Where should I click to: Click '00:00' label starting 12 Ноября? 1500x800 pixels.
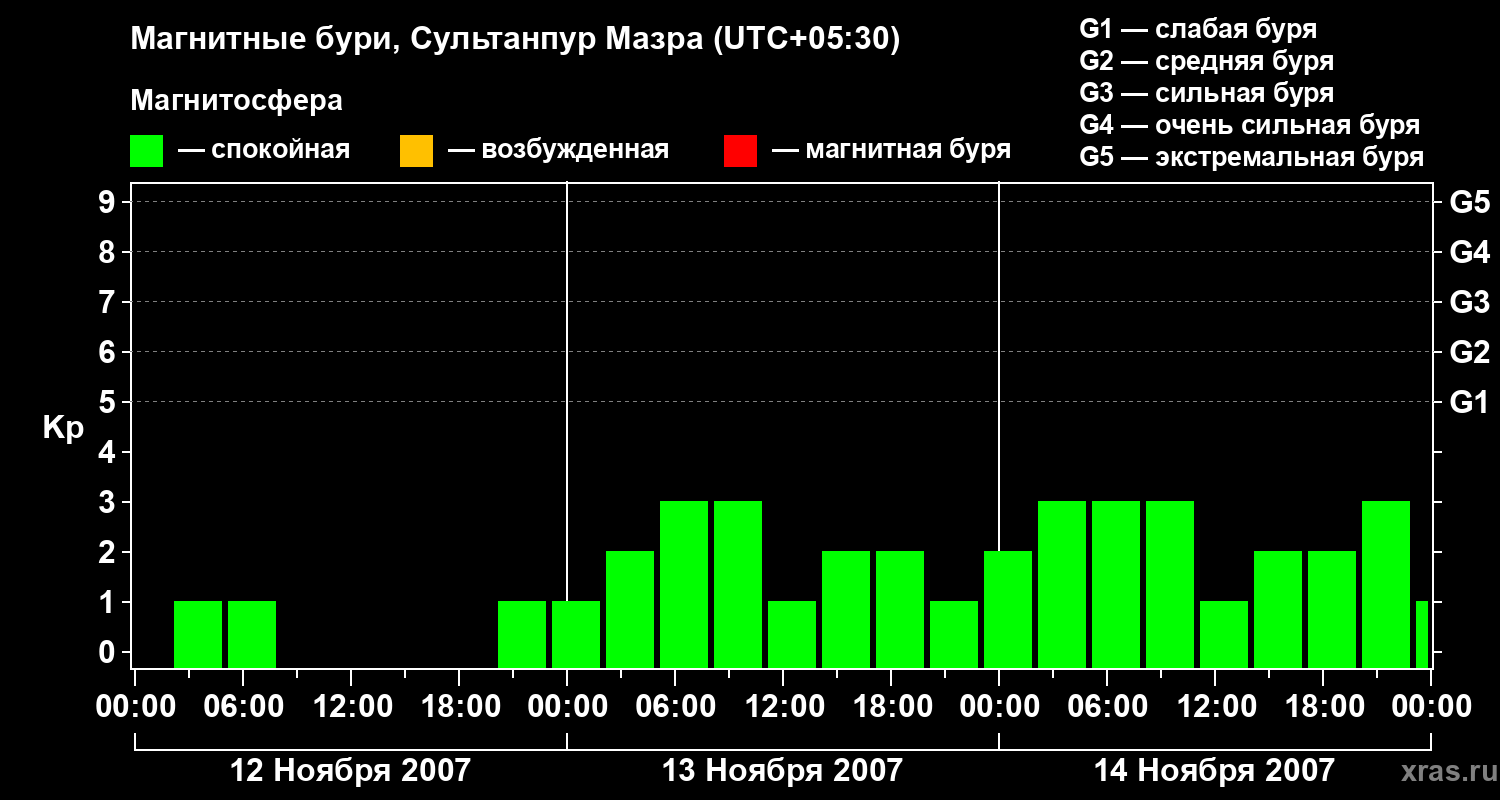(135, 707)
